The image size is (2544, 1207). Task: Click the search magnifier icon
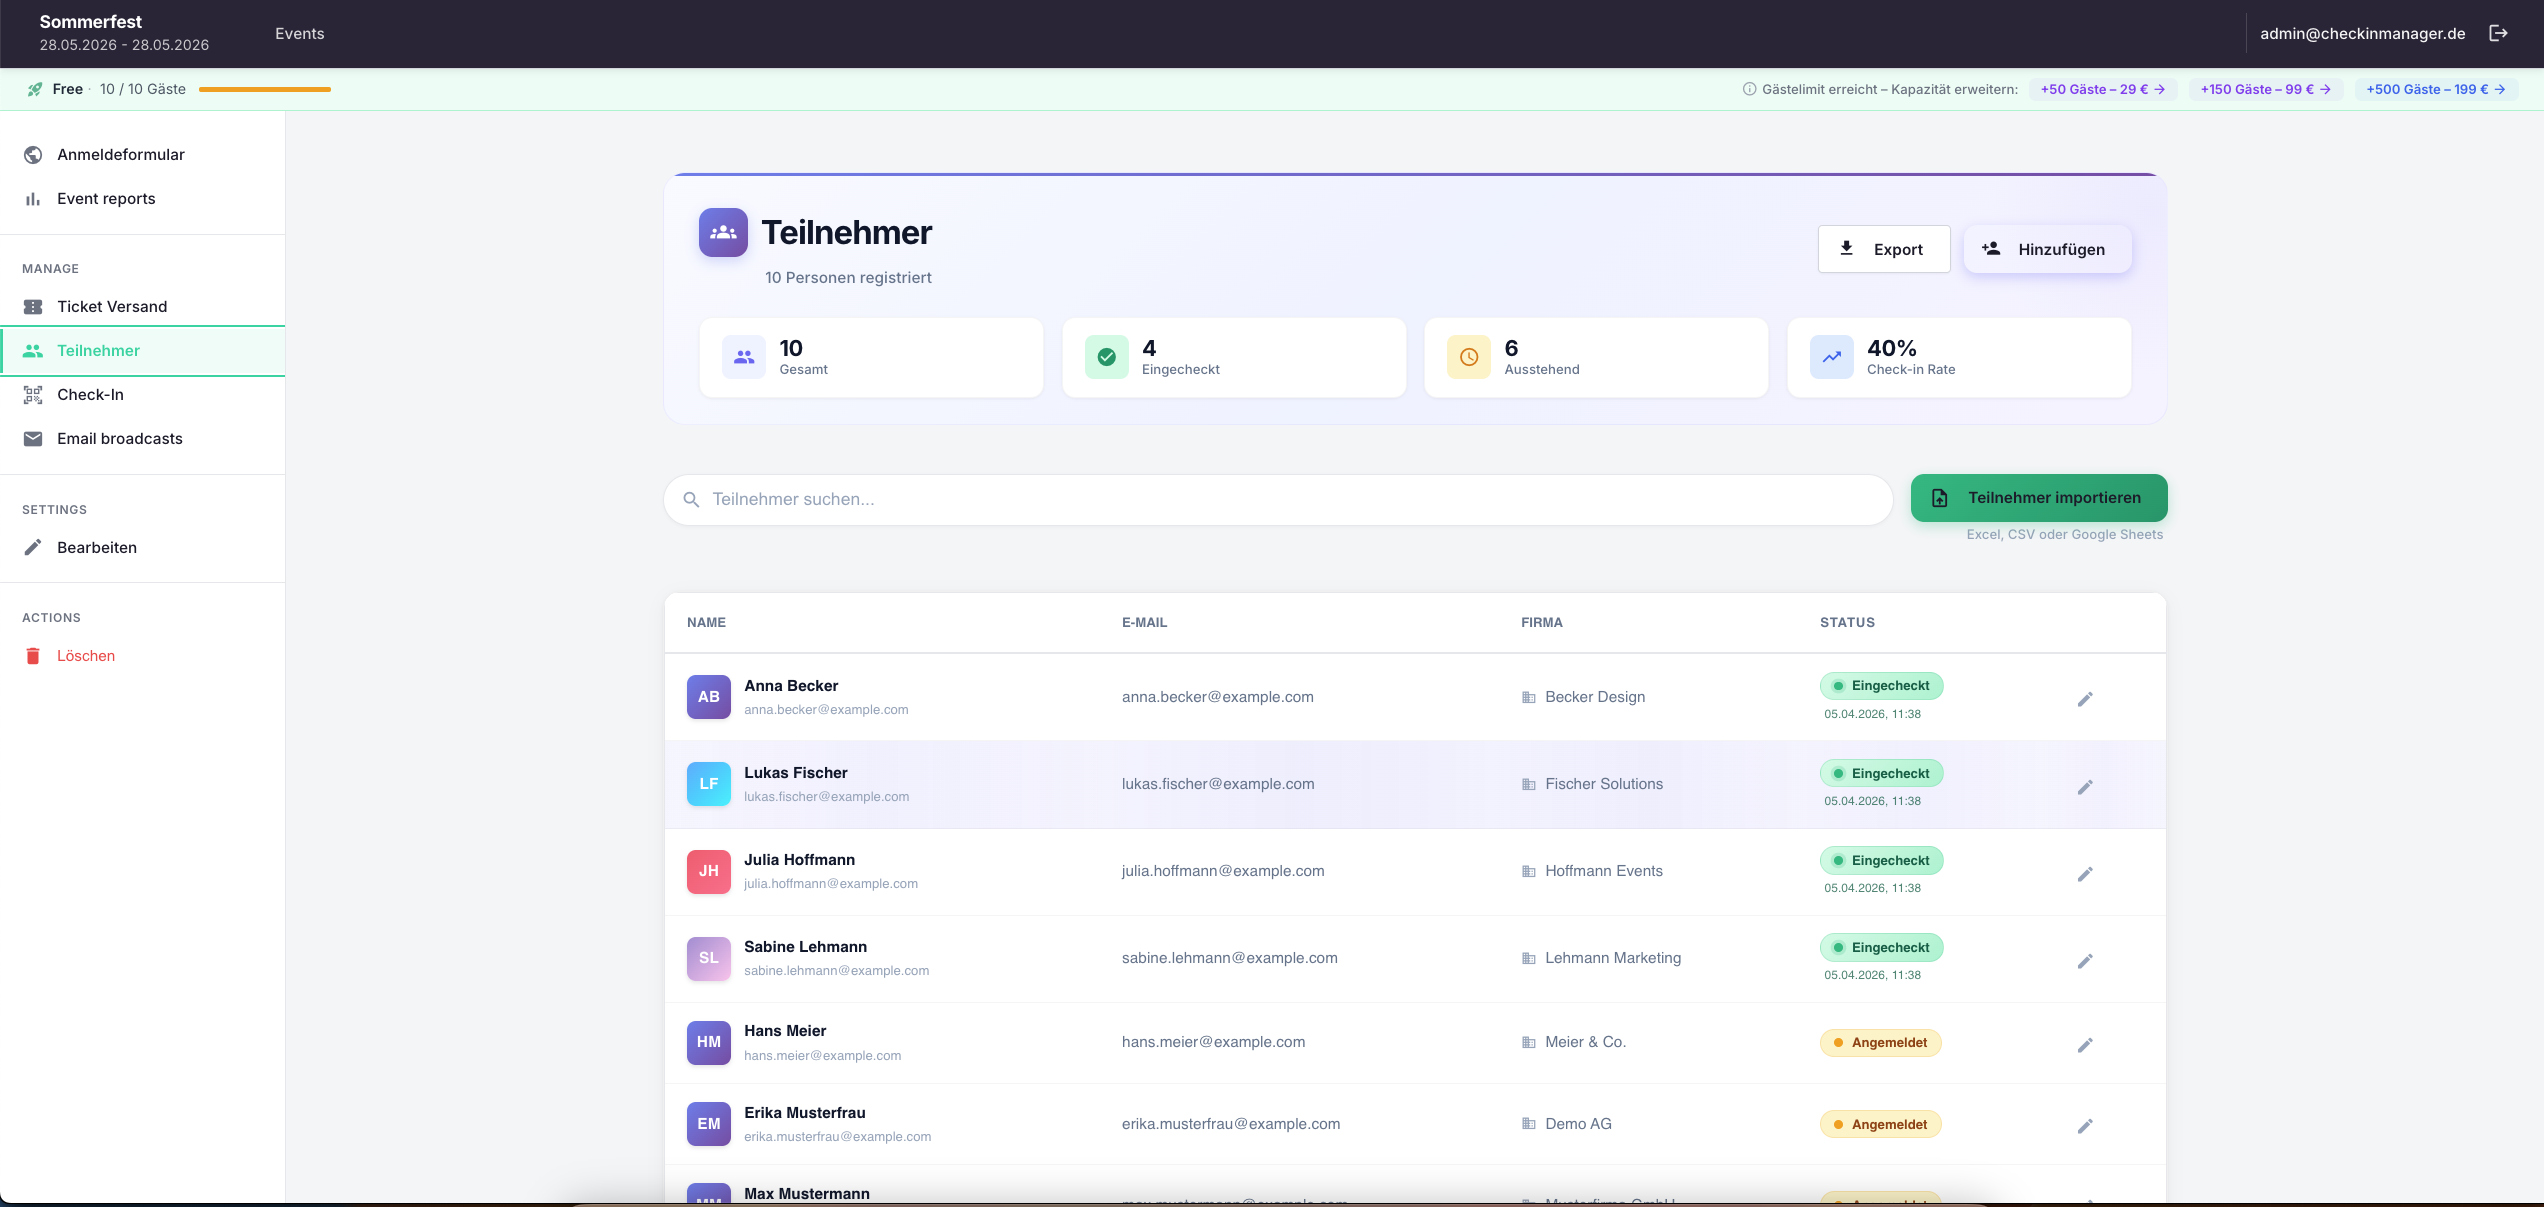(691, 499)
